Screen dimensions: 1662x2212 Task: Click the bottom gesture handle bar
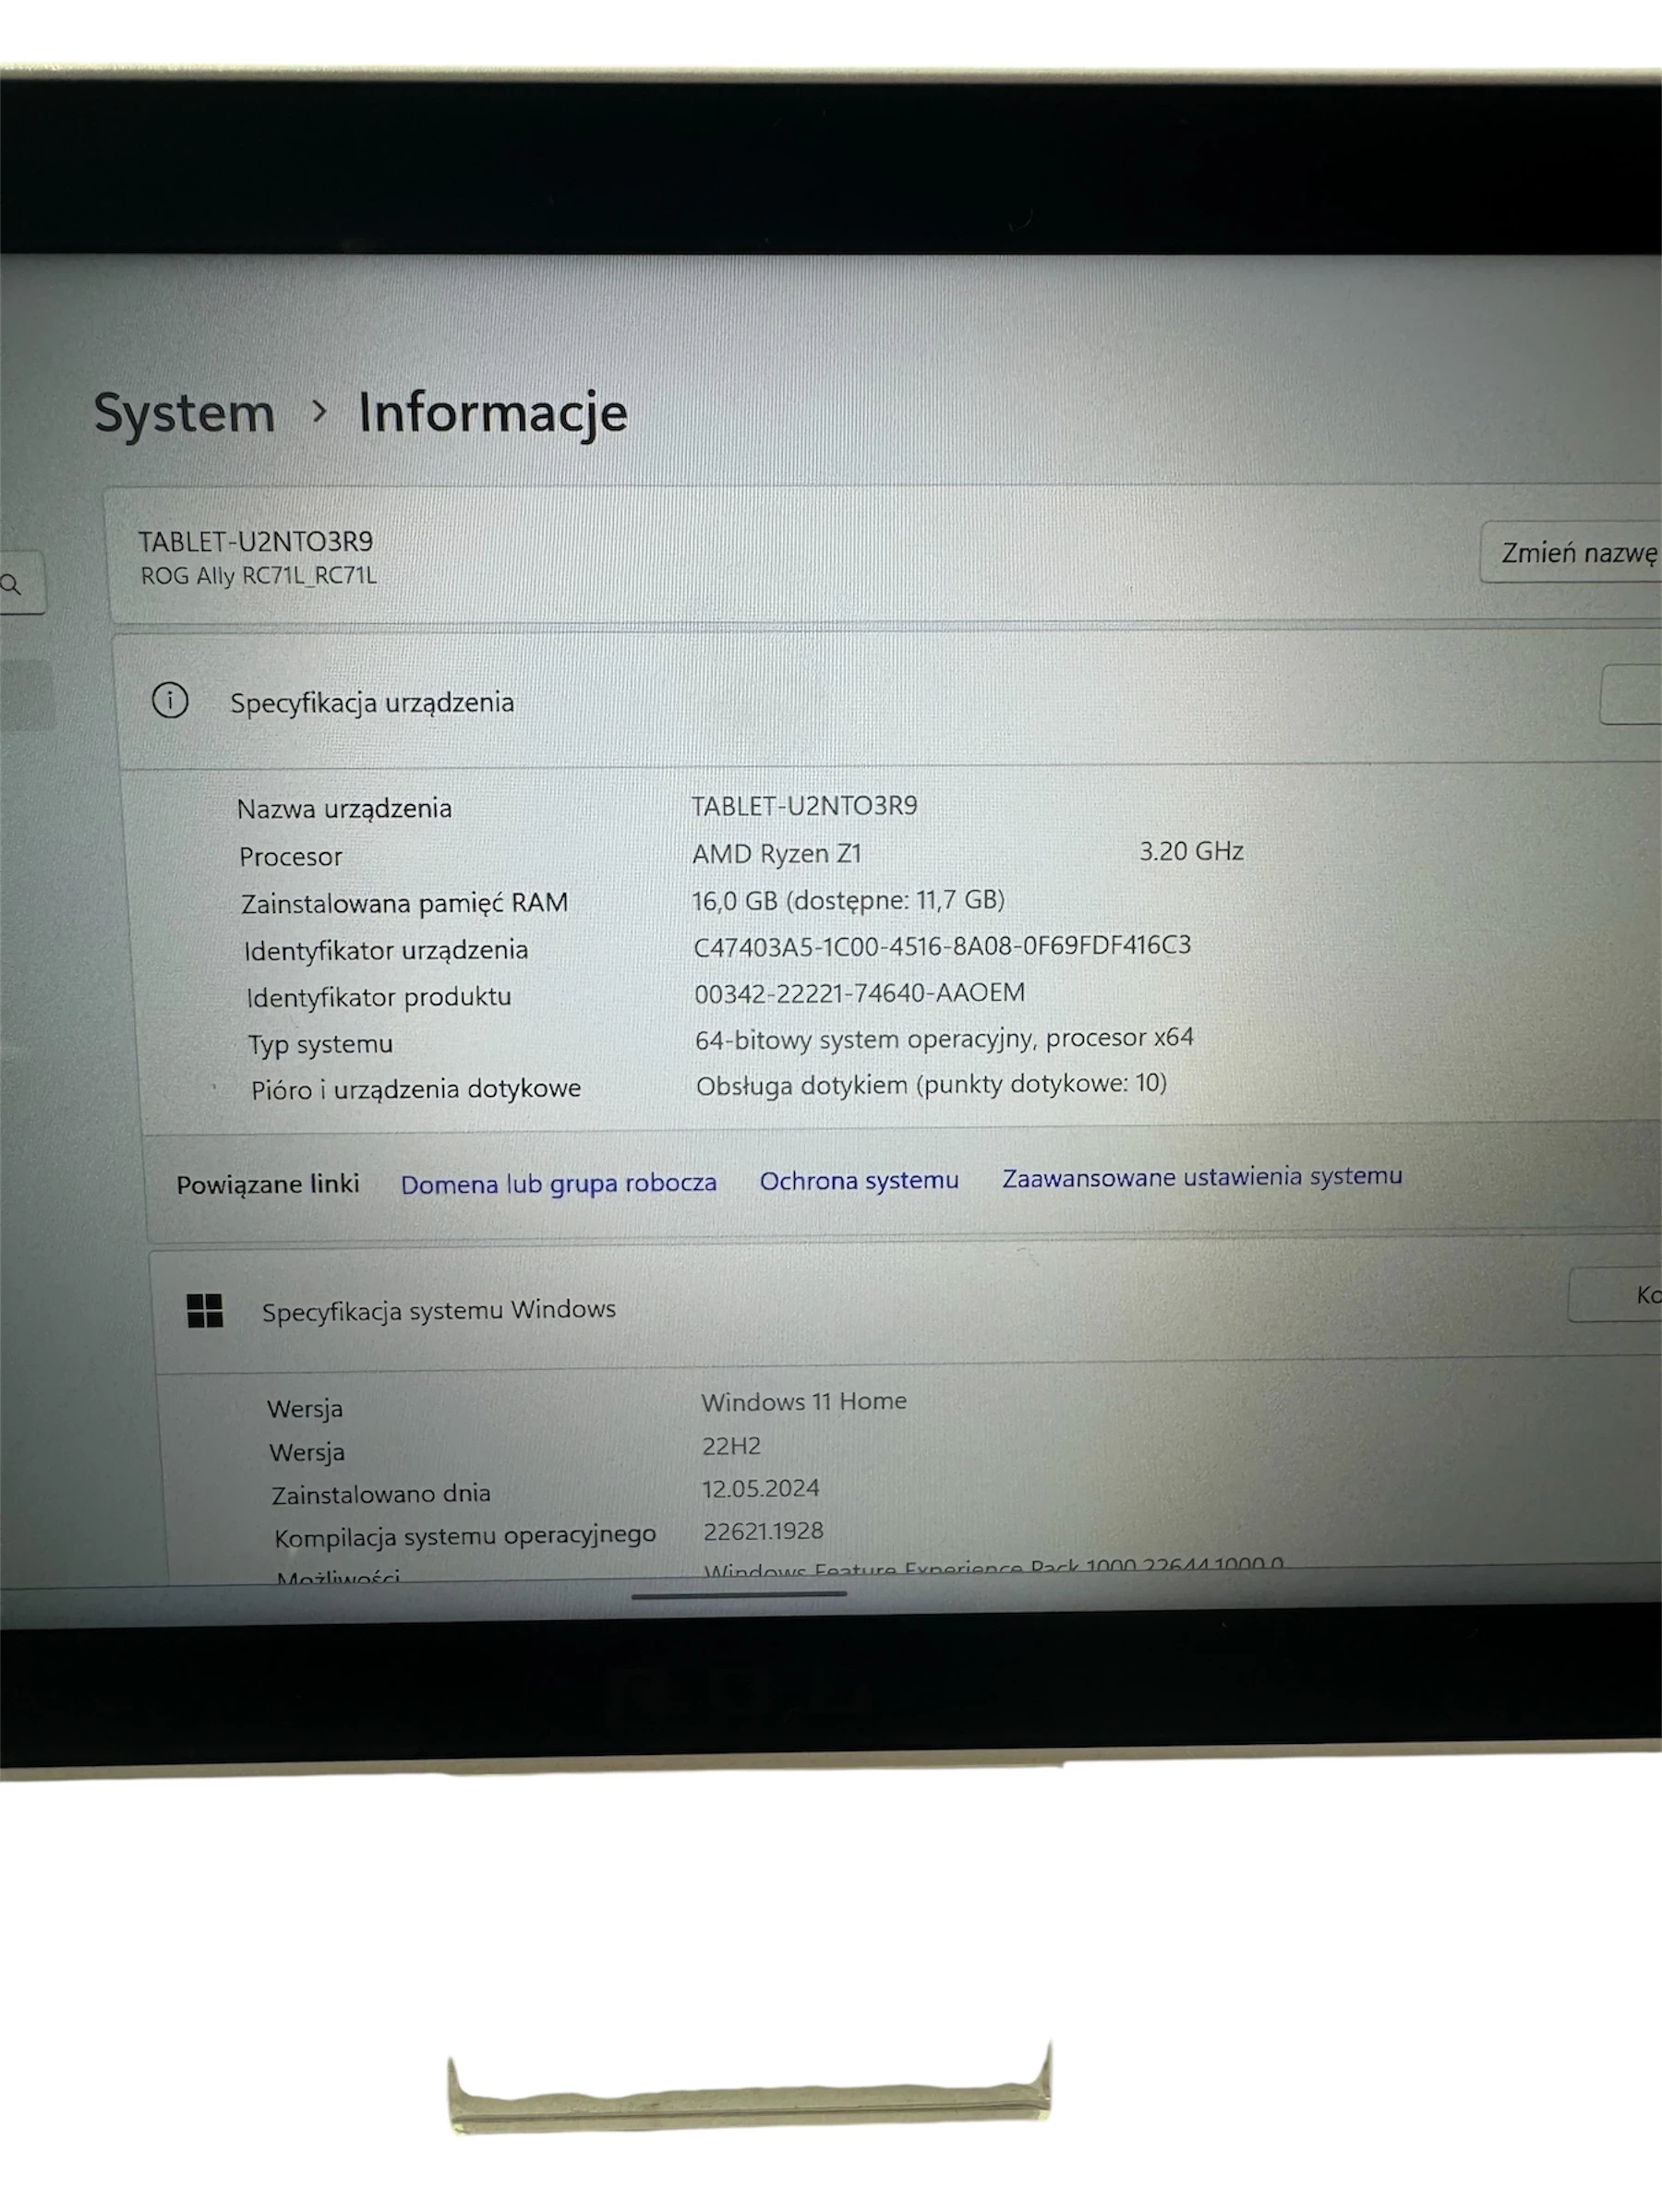(x=739, y=1595)
